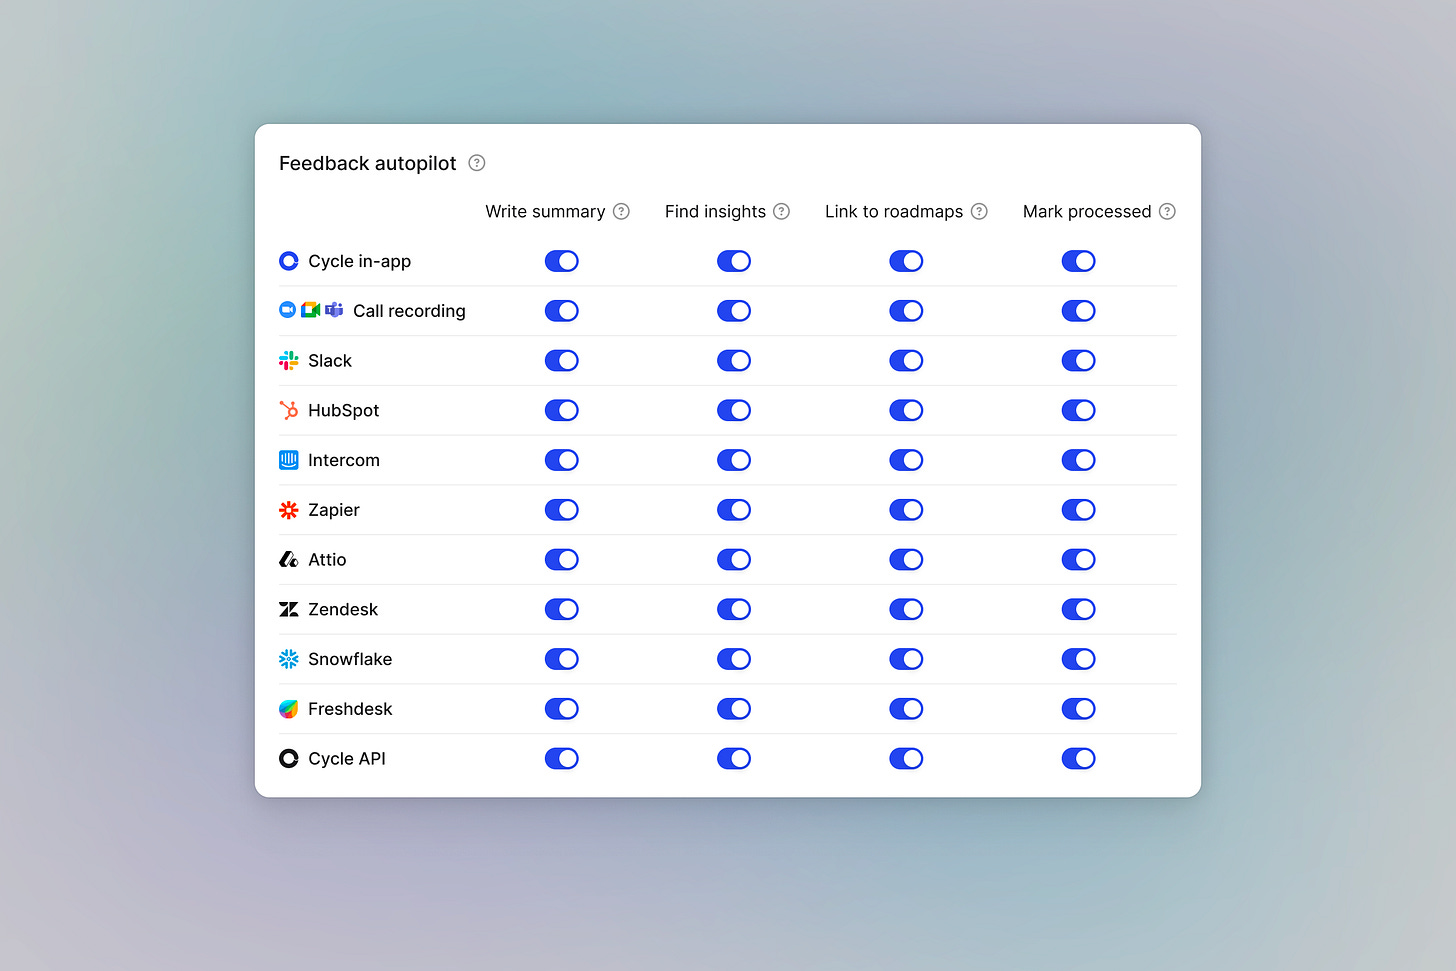Toggle Write summary for Zendesk
This screenshot has width=1456, height=971.
(562, 609)
